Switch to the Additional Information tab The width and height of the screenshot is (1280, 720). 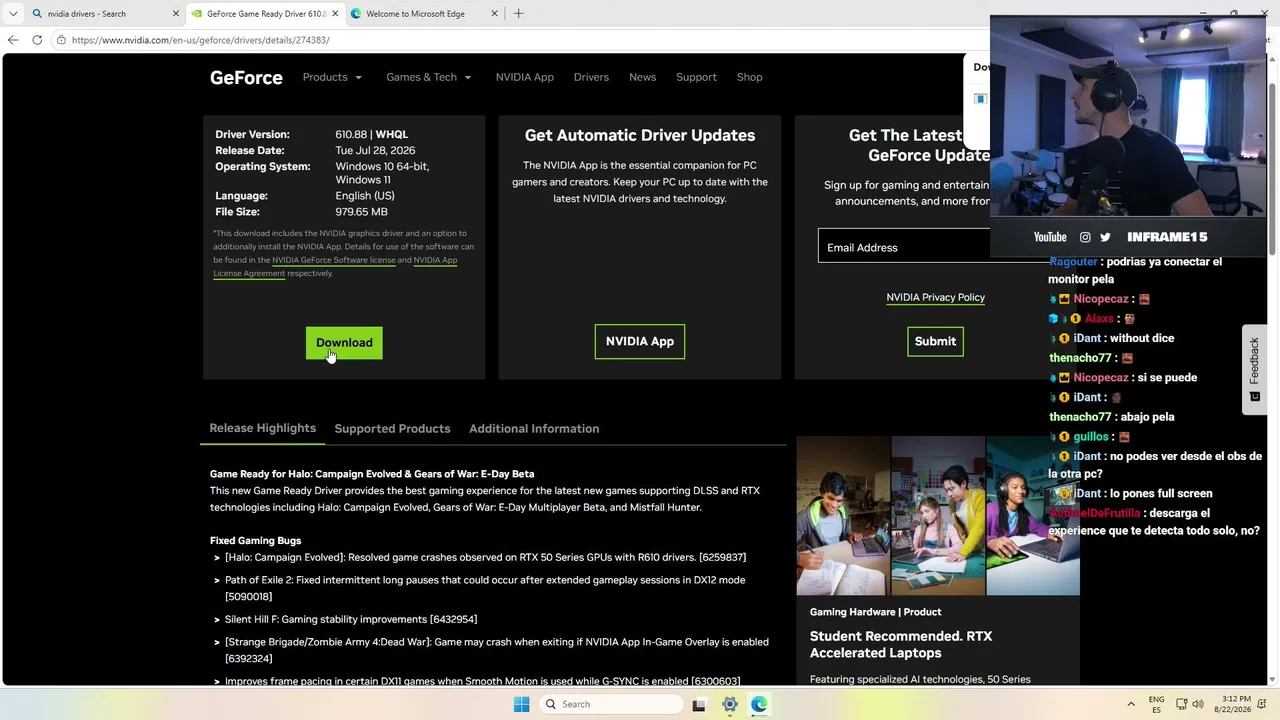534,428
